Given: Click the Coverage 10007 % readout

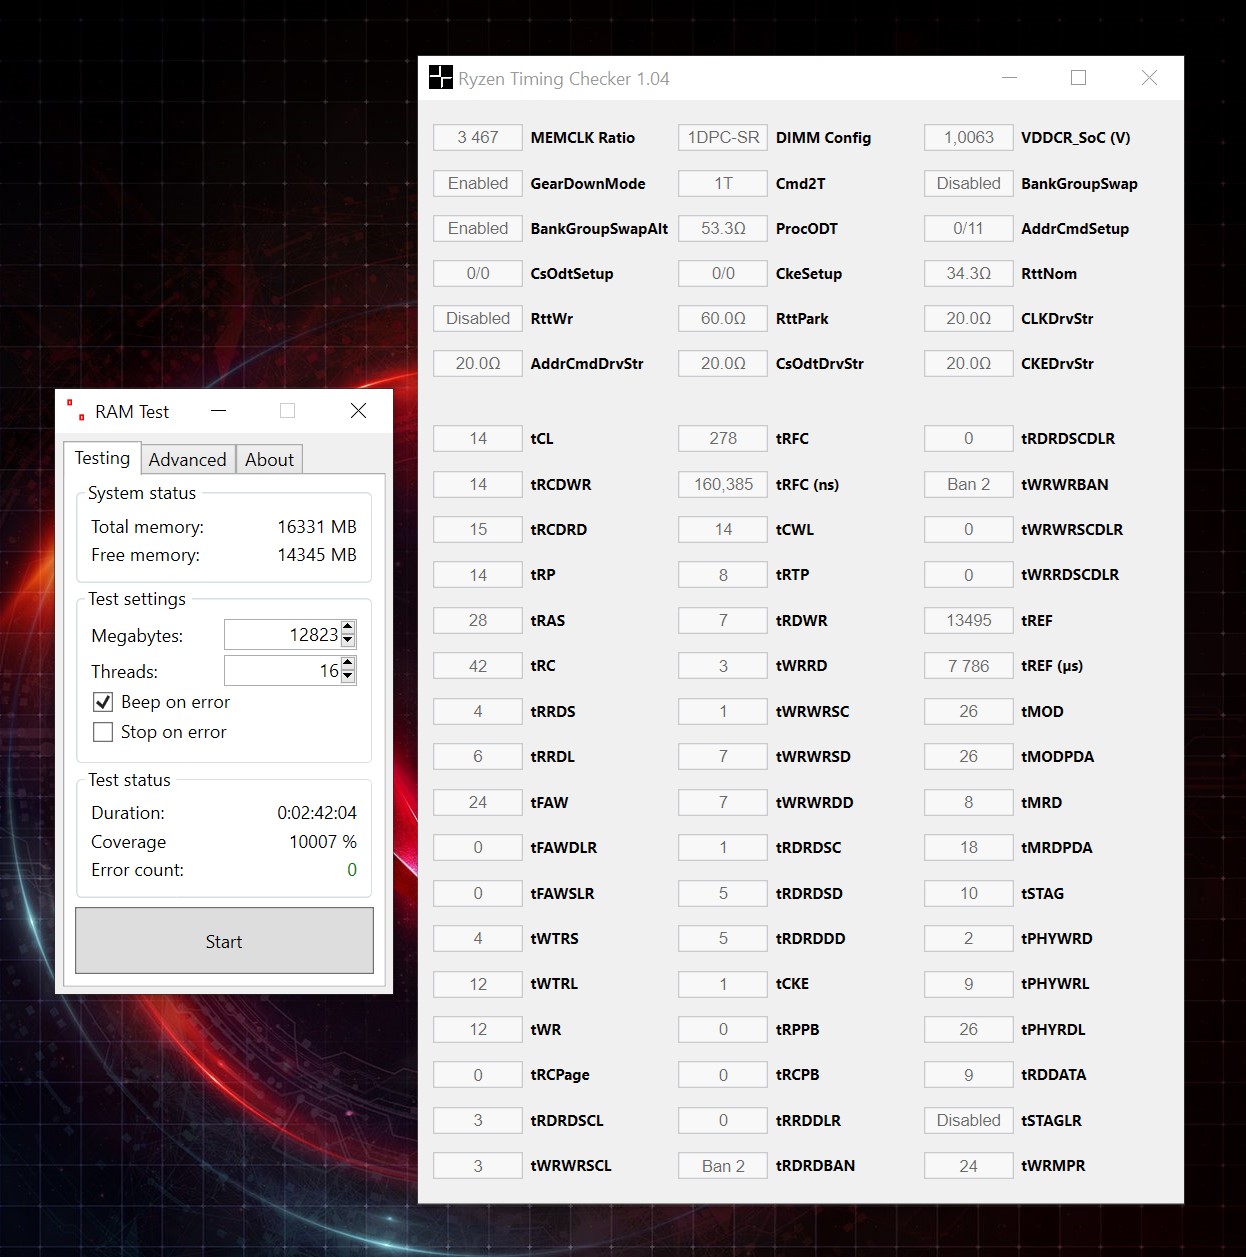Looking at the screenshot, I should click(x=323, y=842).
